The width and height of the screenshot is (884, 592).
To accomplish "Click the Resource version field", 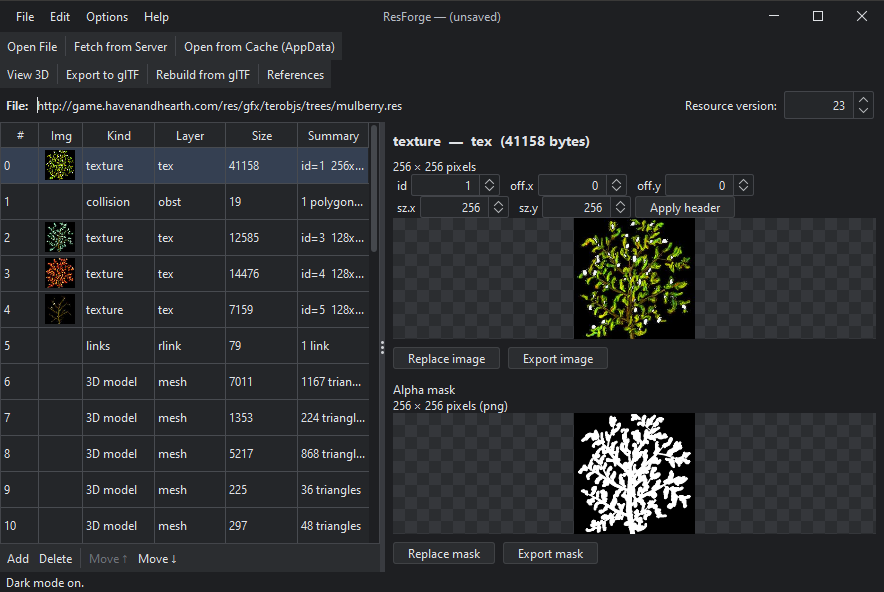I will tap(819, 105).
